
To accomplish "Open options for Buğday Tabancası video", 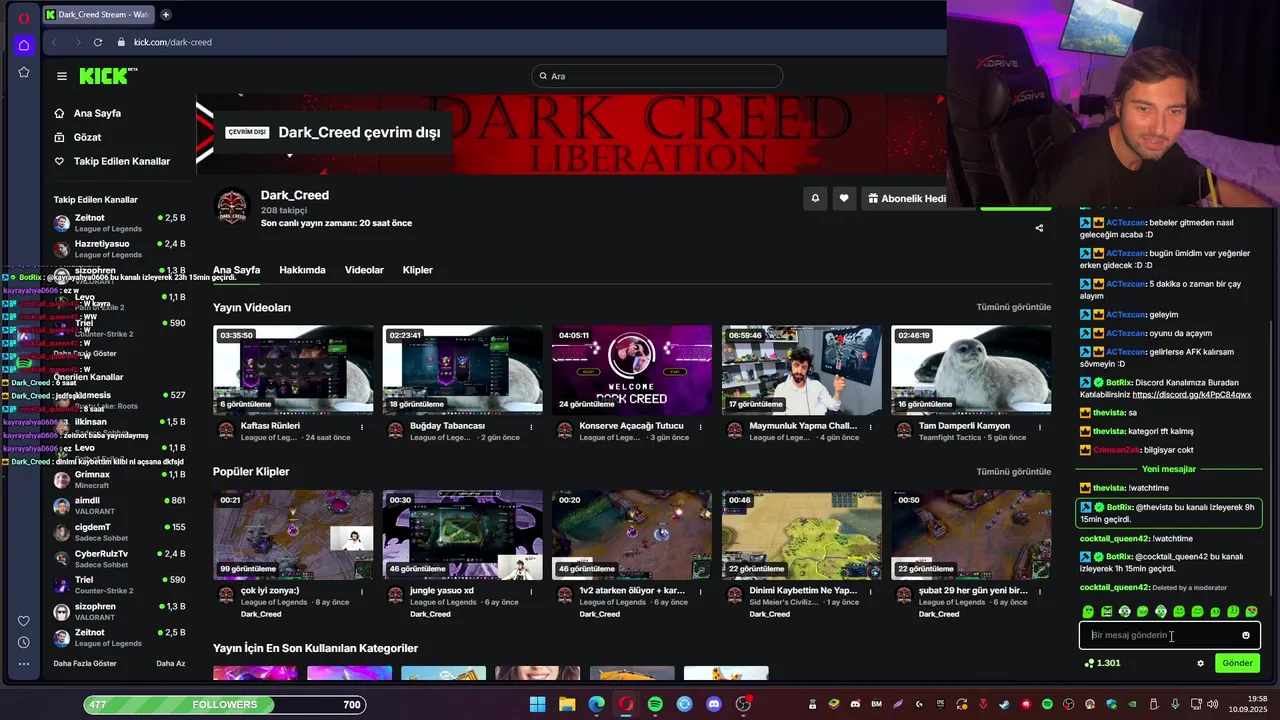I will point(531,426).
